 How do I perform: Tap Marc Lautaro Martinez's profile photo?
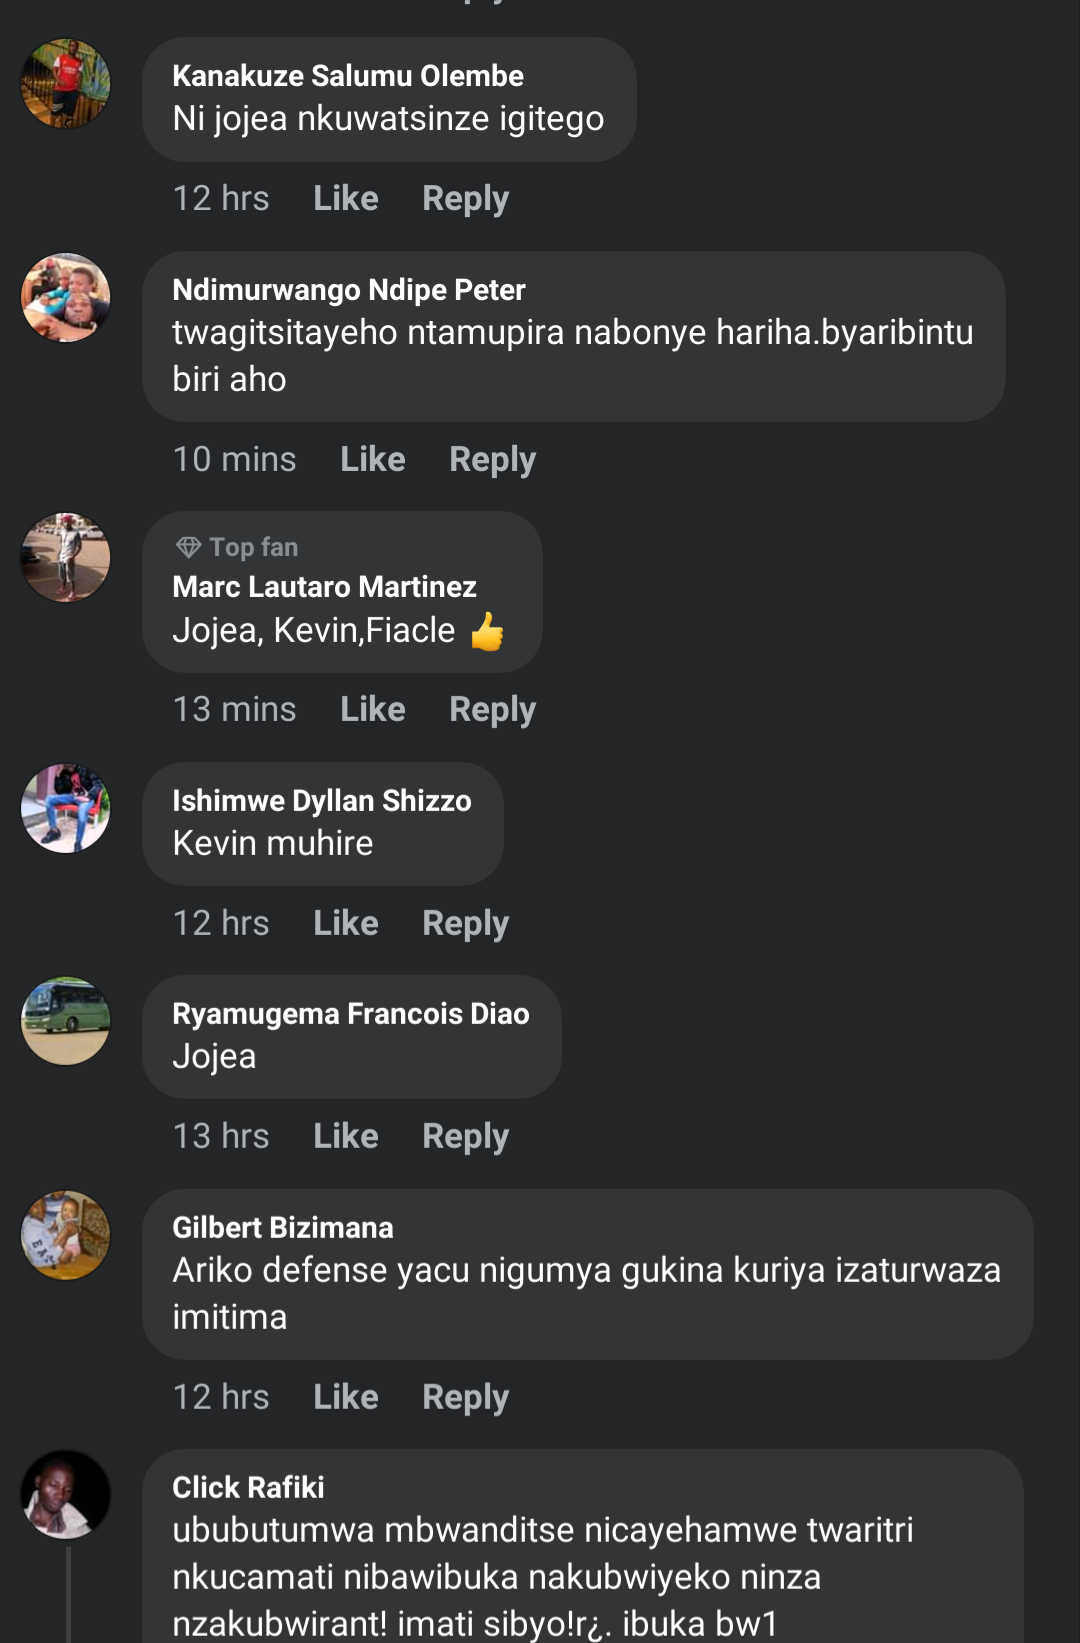66,558
